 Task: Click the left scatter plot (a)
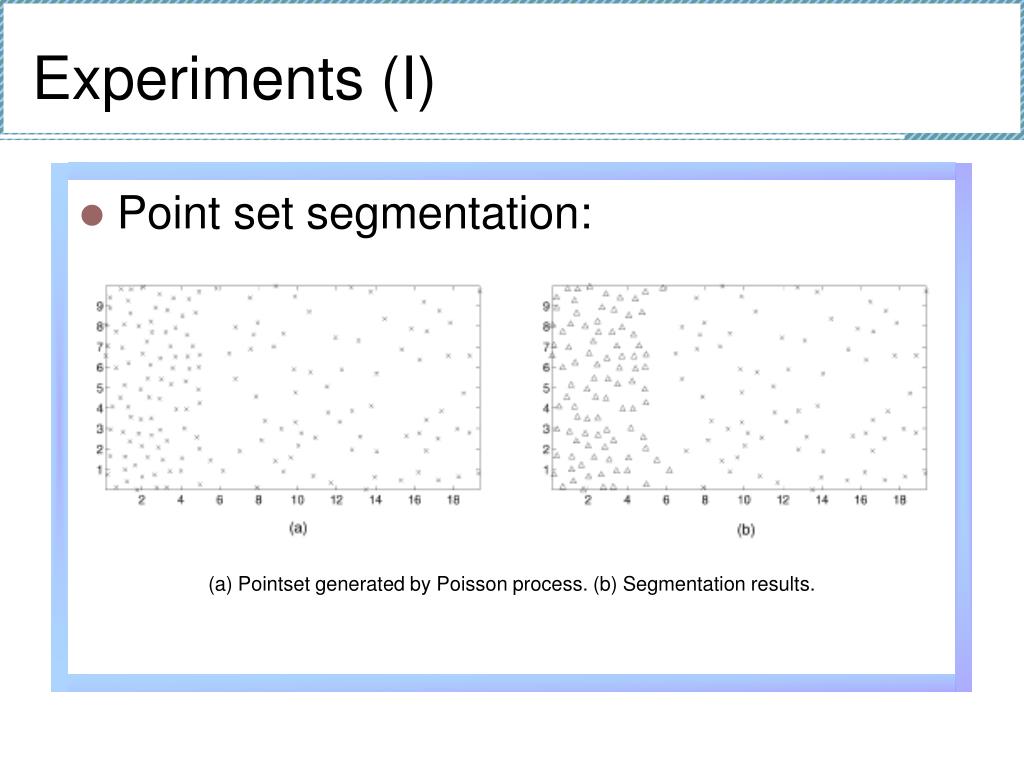(293, 387)
